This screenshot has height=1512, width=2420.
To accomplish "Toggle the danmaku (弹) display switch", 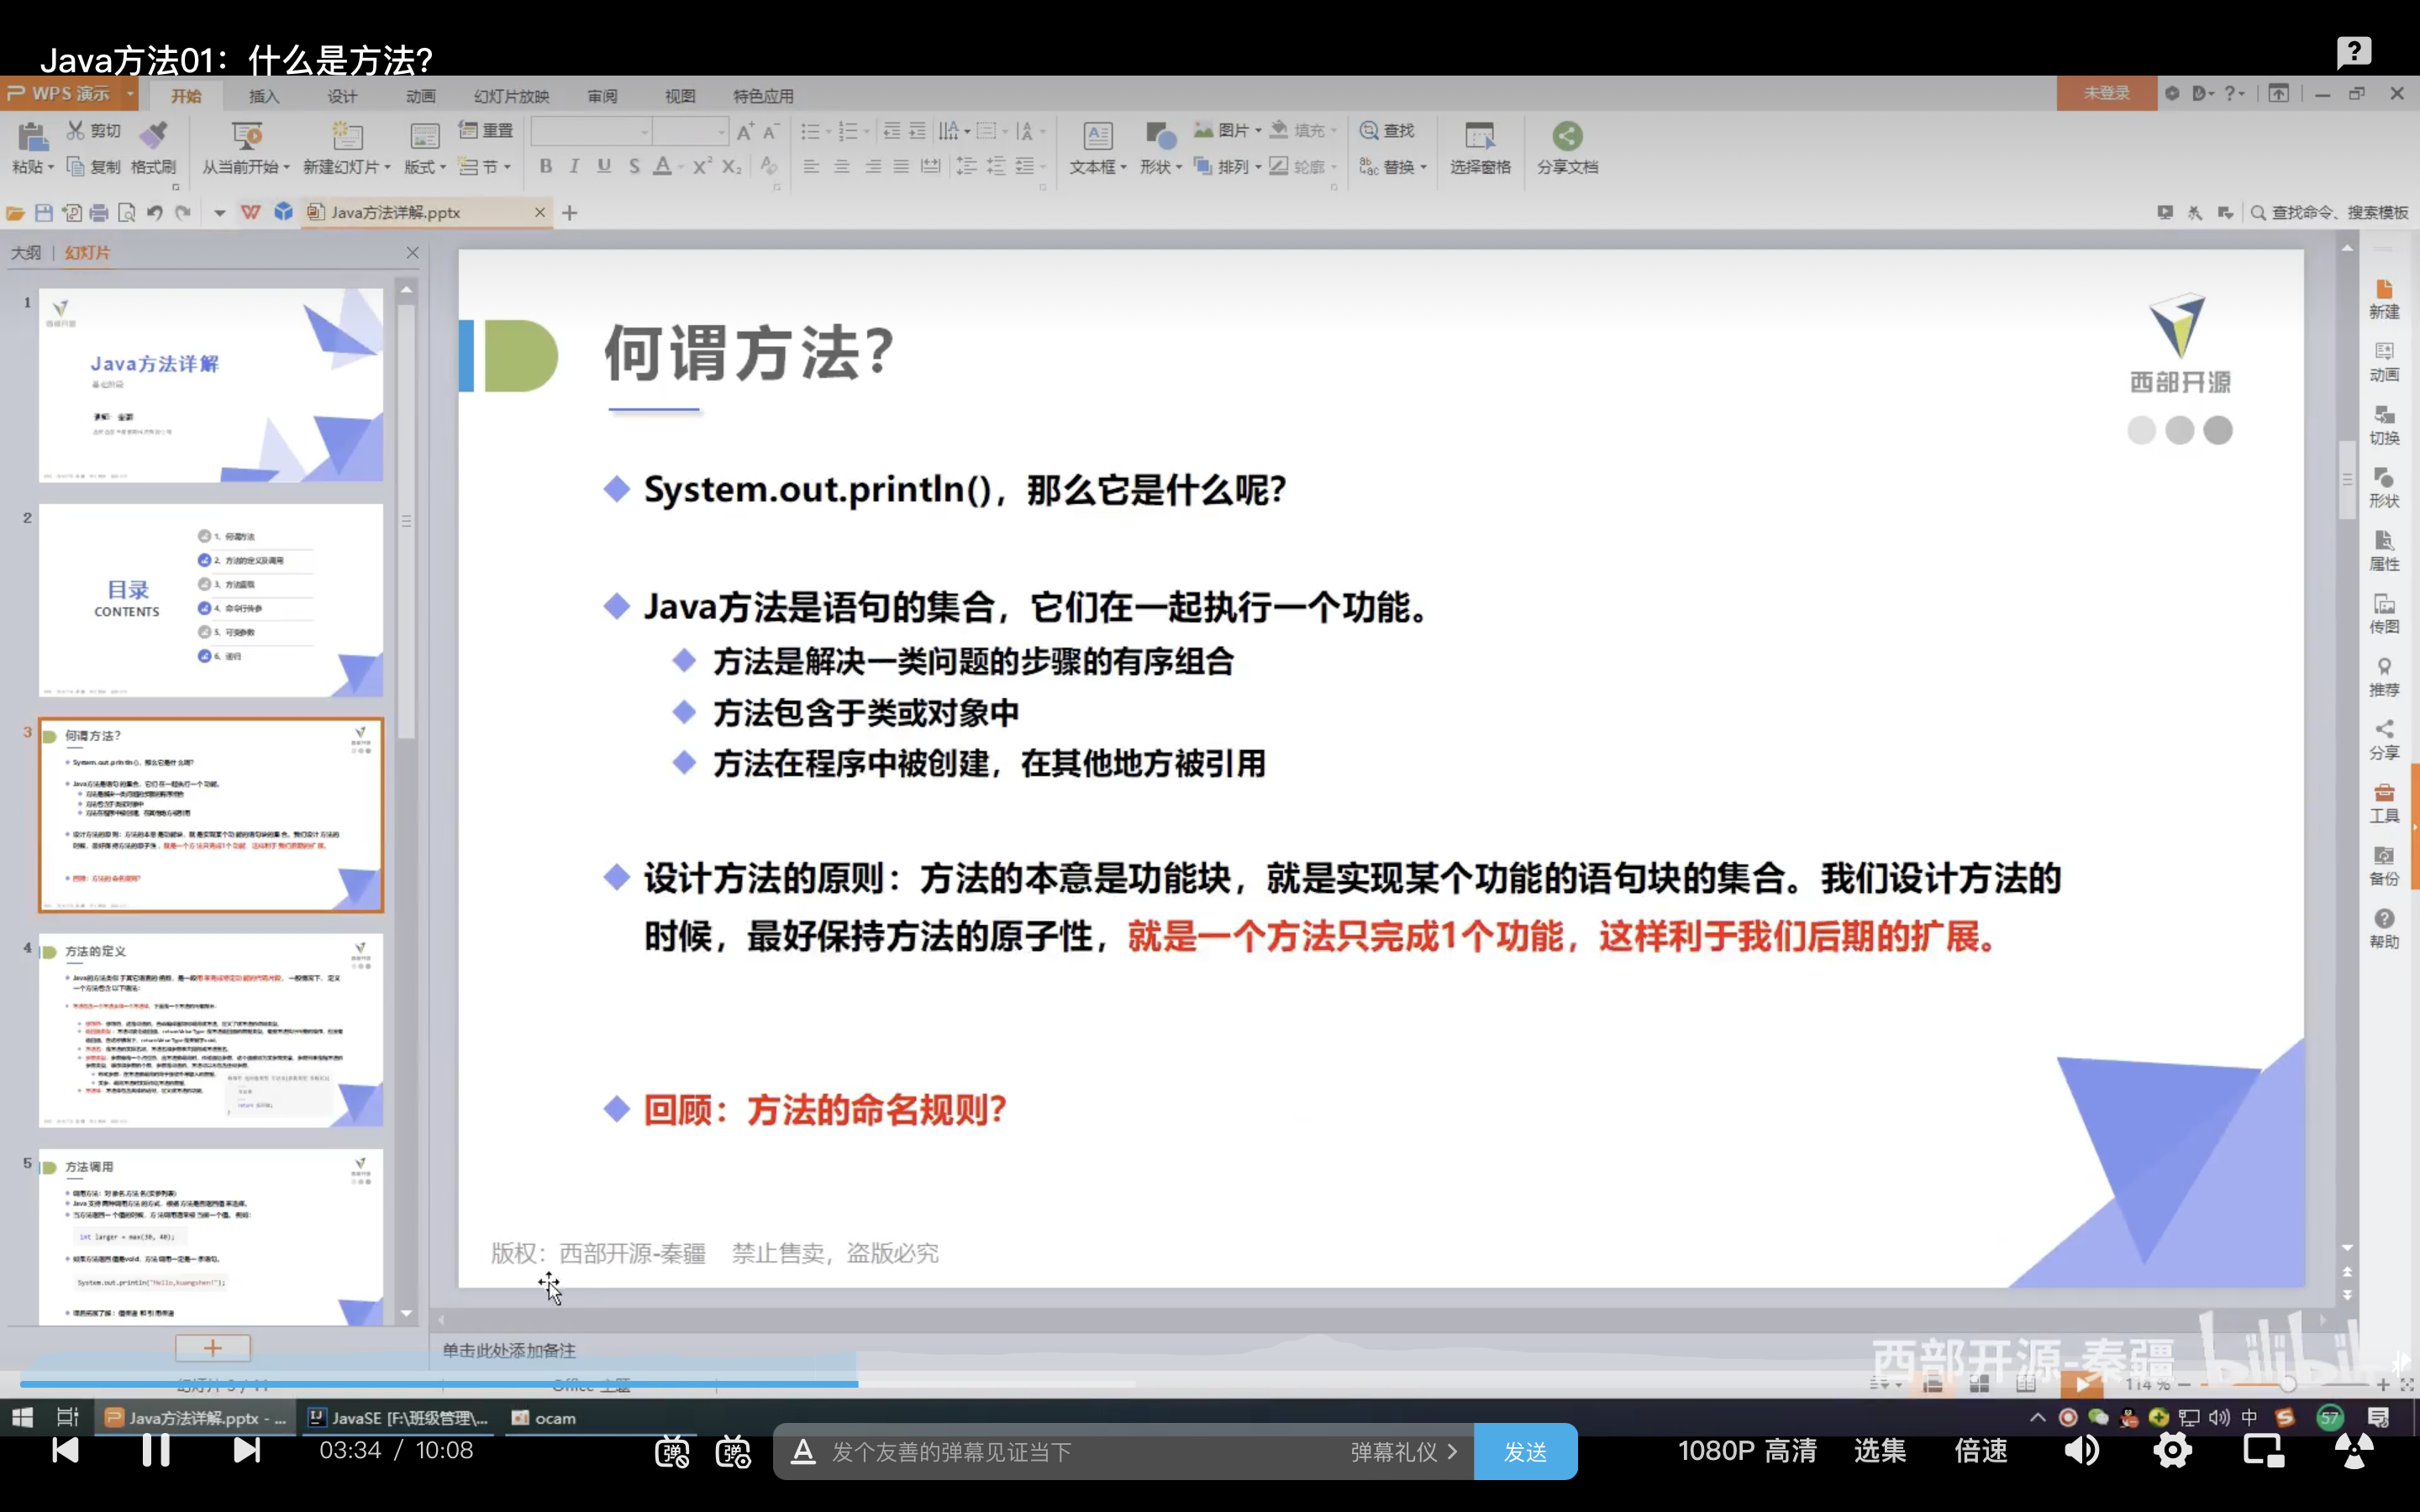I will (671, 1451).
